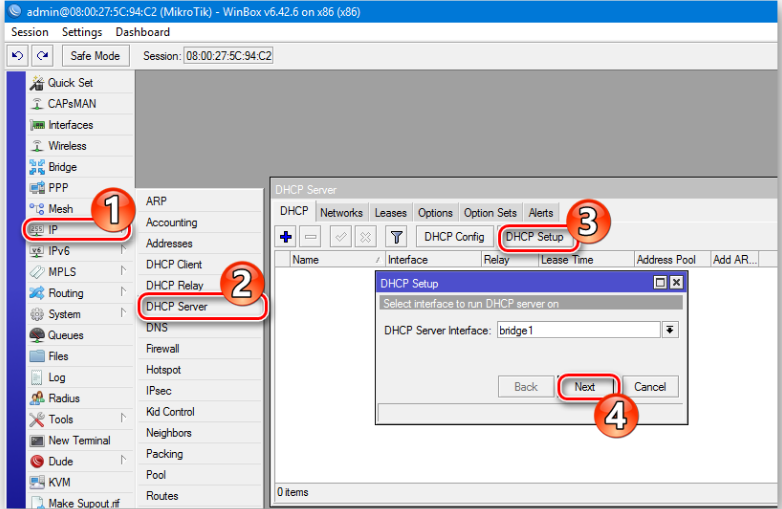
Task: Close the DHCP Setup dialog
Action: click(x=676, y=283)
